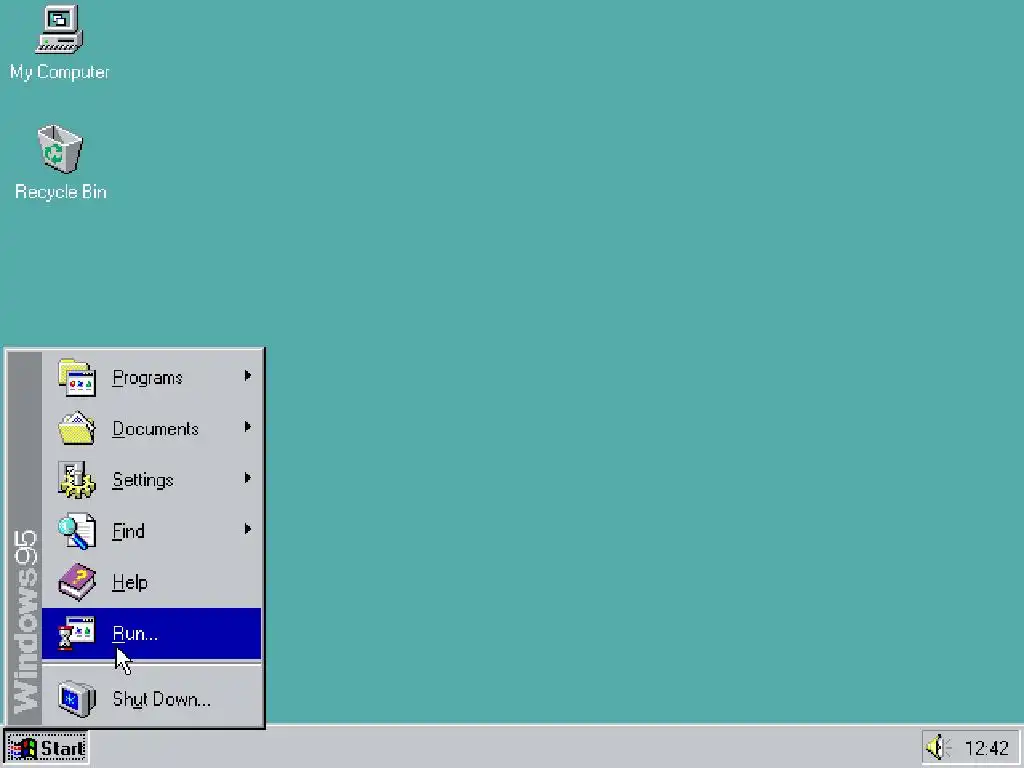Expand the Documents submenu arrow
The width and height of the screenshot is (1024, 768).
click(x=248, y=426)
